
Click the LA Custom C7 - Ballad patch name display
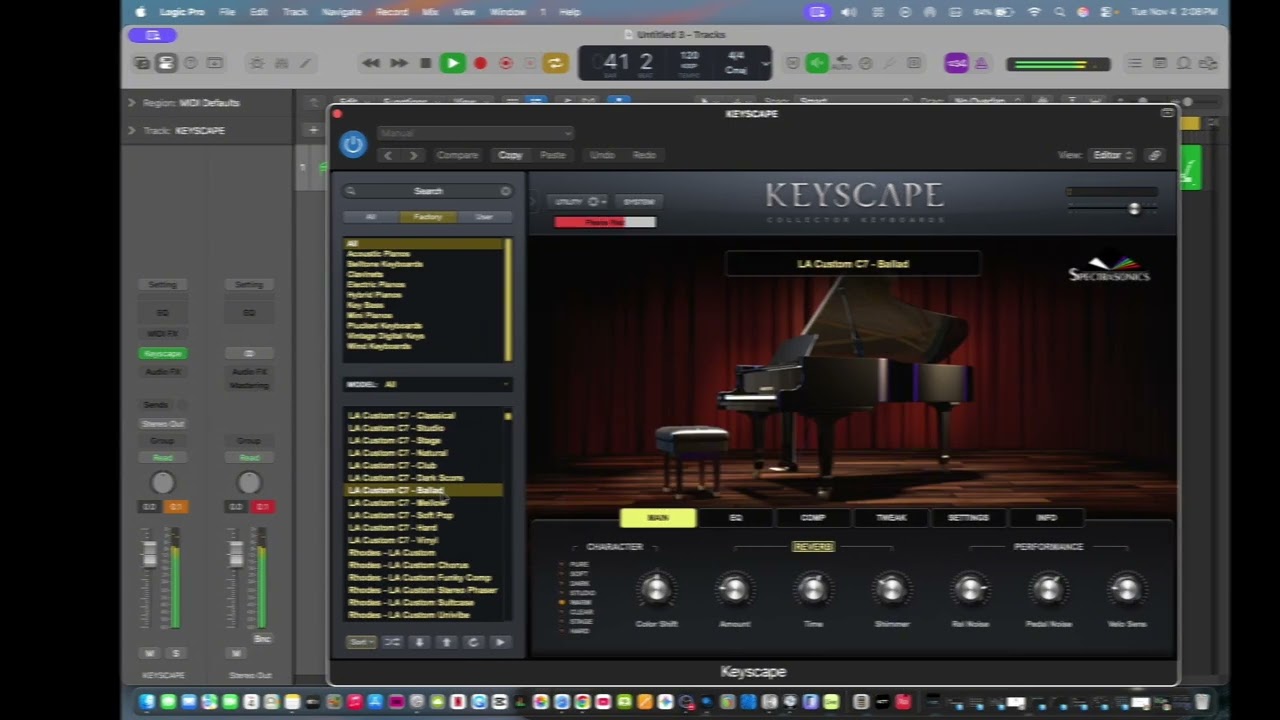[852, 264]
